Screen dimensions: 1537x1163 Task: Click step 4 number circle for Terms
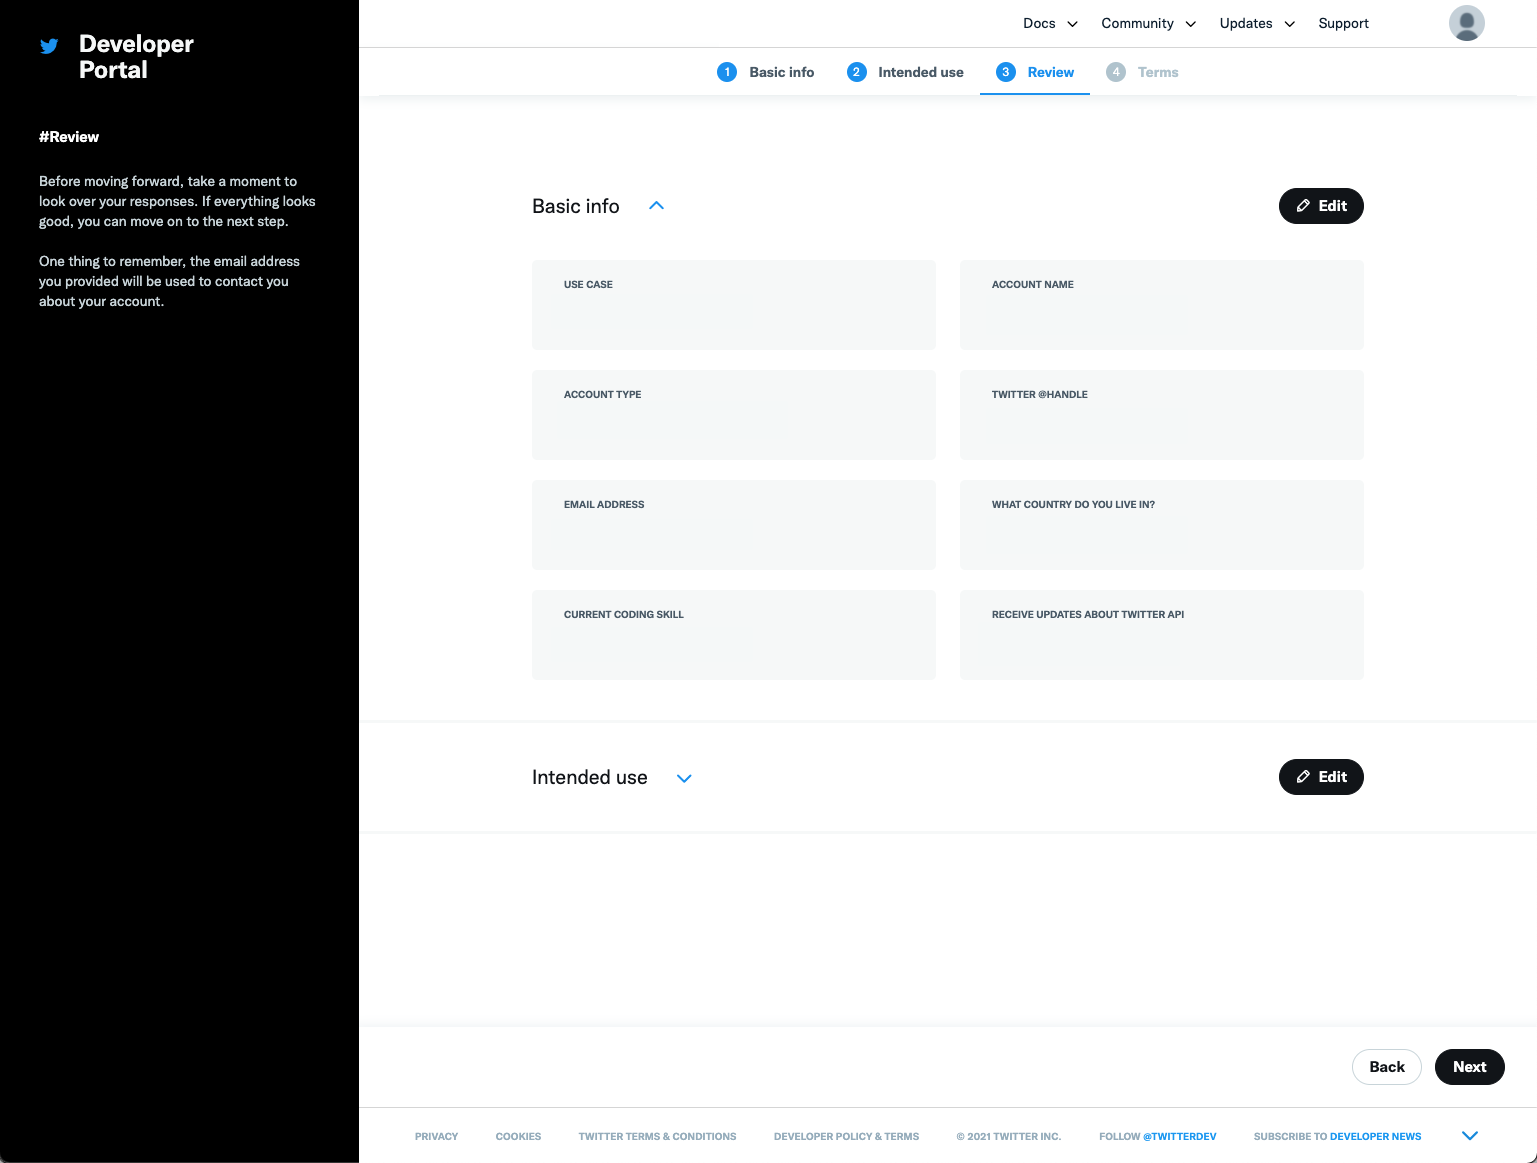pos(1116,72)
